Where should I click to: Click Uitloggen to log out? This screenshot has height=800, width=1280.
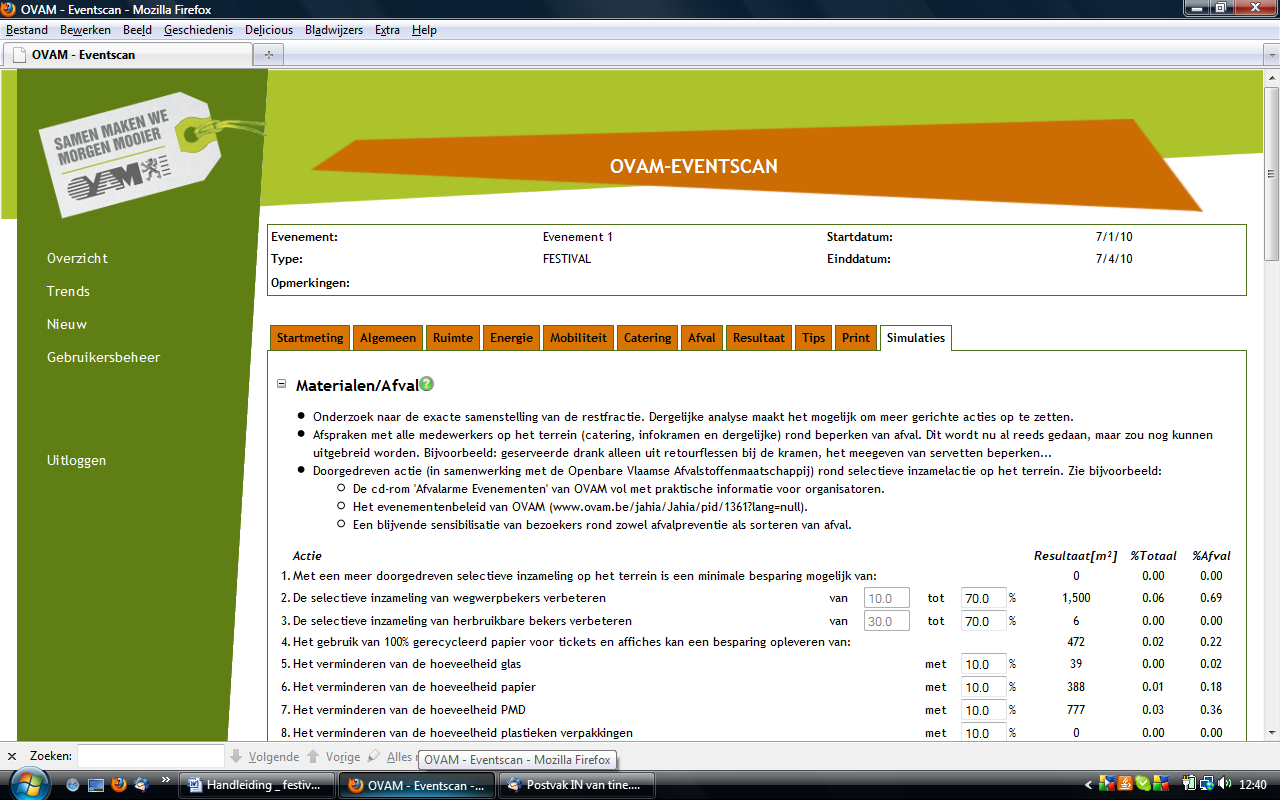(x=76, y=460)
